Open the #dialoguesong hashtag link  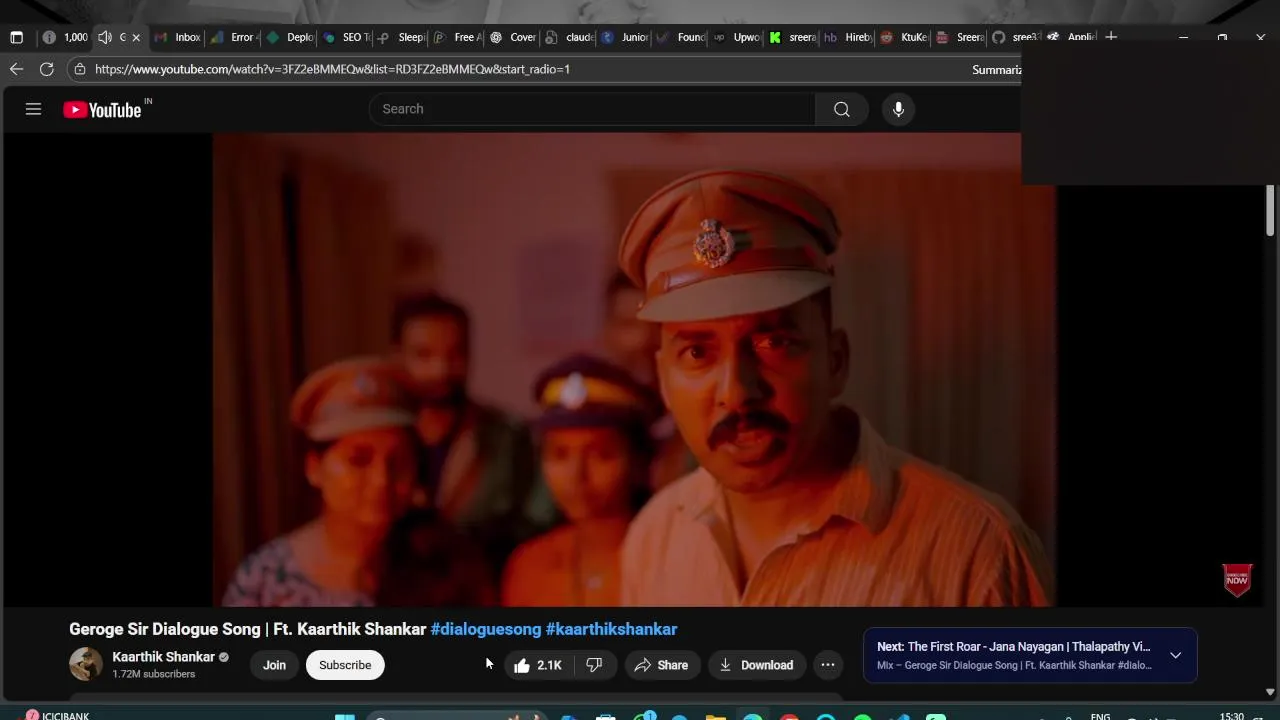click(486, 629)
